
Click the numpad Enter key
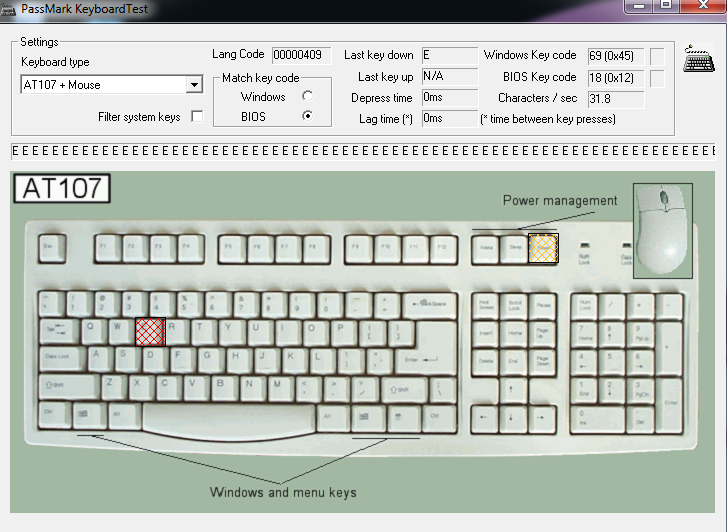pos(669,404)
